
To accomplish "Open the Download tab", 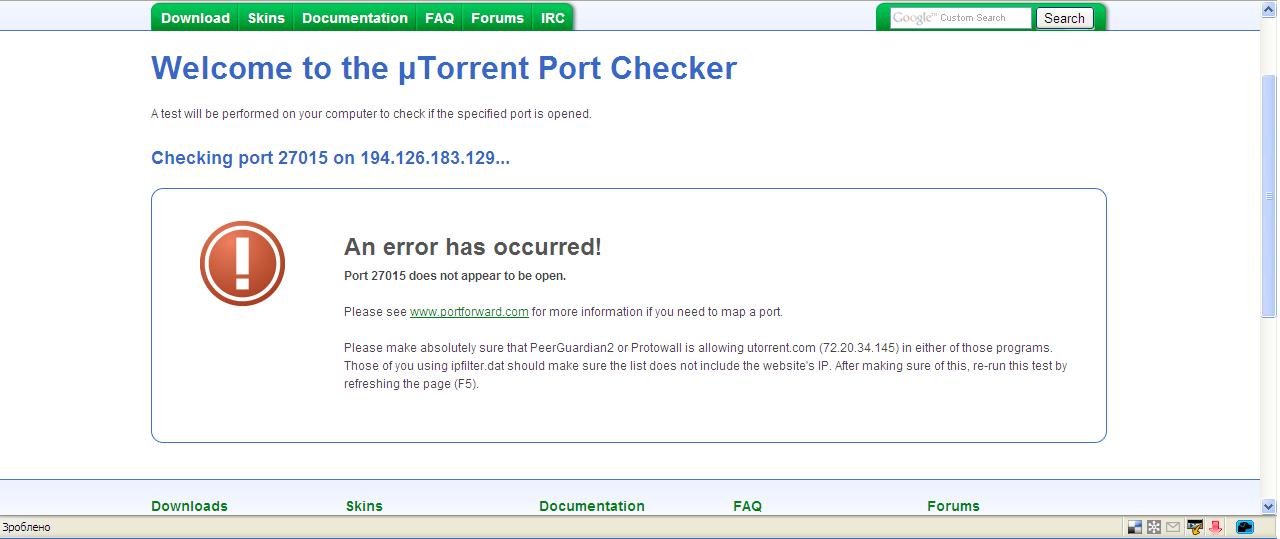I will click(x=195, y=18).
